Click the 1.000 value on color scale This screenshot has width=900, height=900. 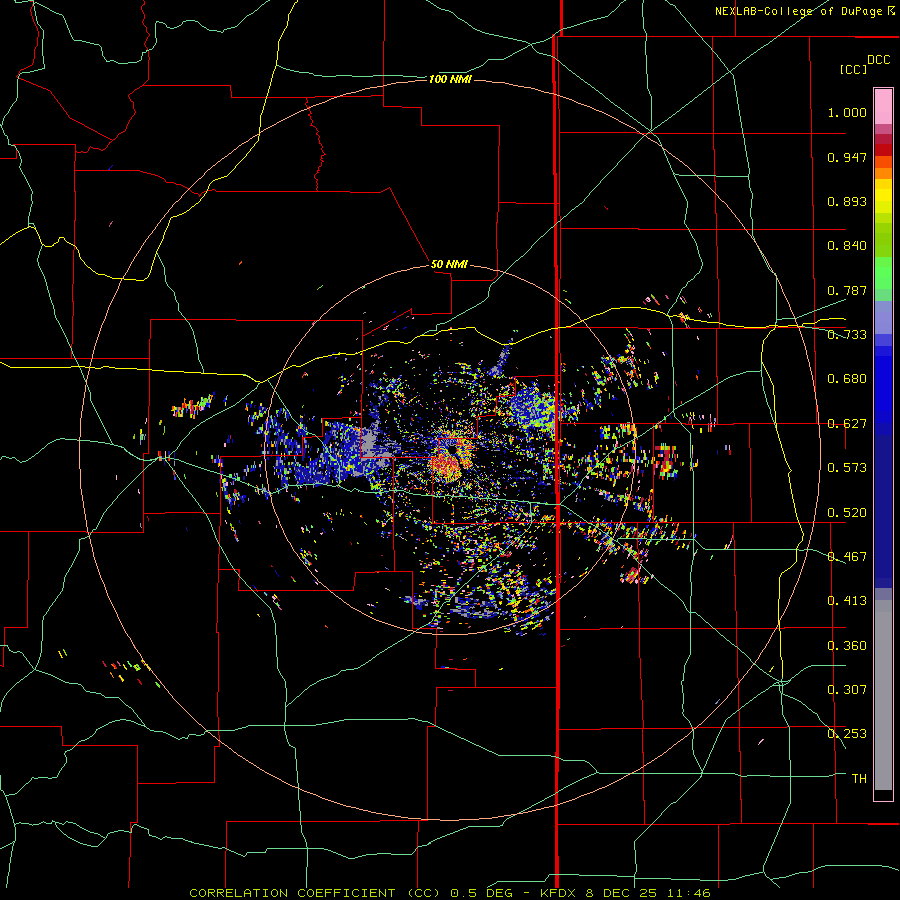847,112
